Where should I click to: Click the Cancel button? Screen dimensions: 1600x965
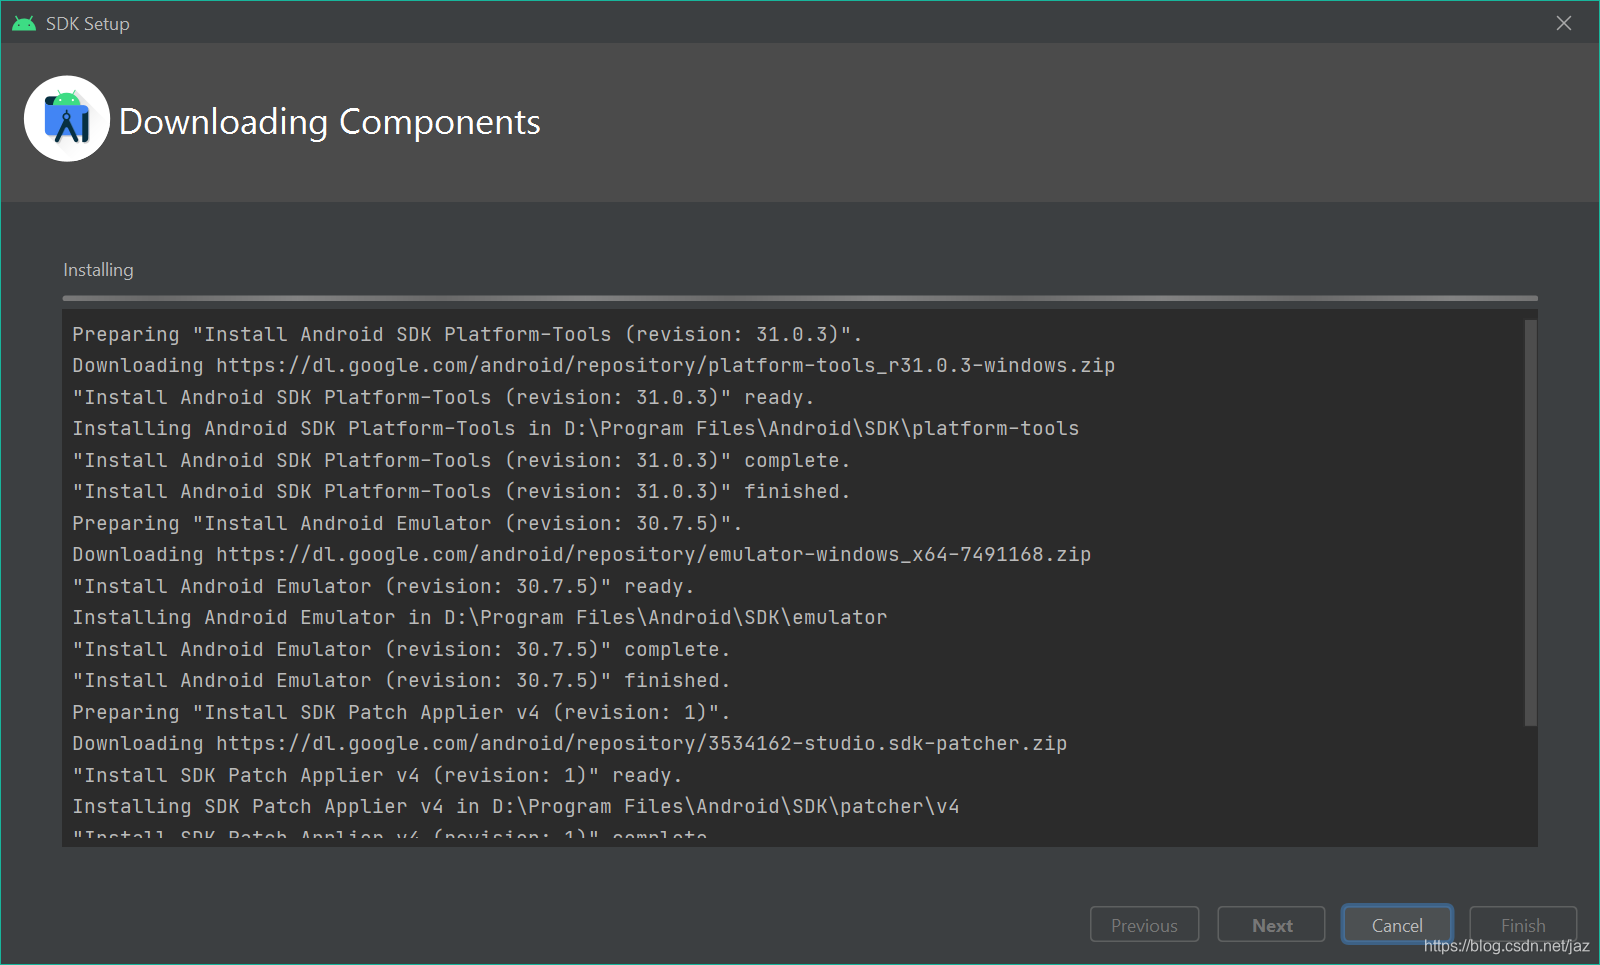(1397, 925)
